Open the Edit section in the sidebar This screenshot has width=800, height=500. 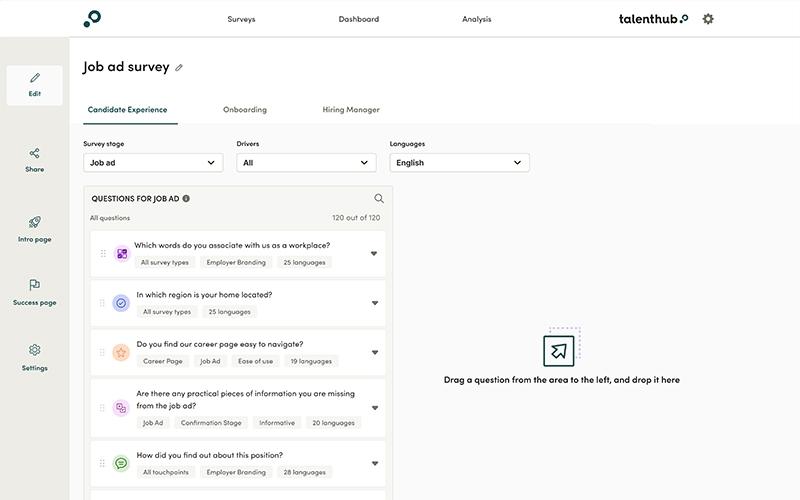point(35,85)
